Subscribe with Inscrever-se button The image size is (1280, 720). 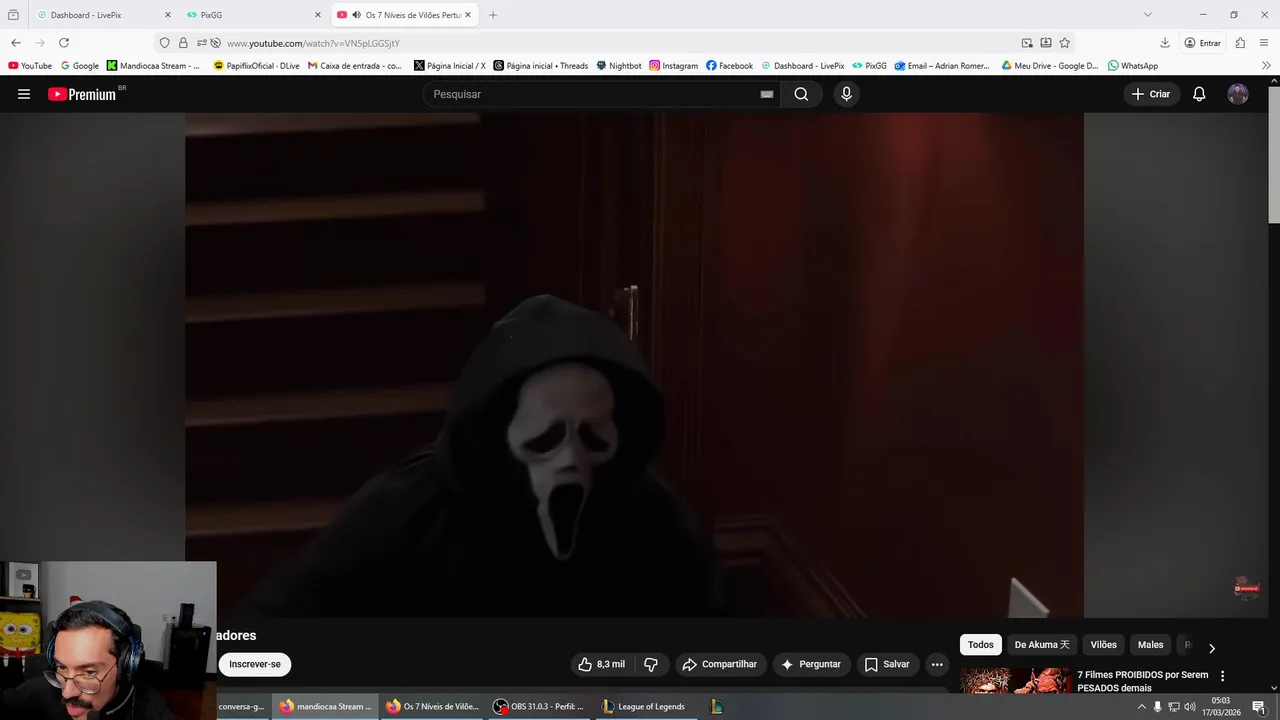tap(255, 664)
